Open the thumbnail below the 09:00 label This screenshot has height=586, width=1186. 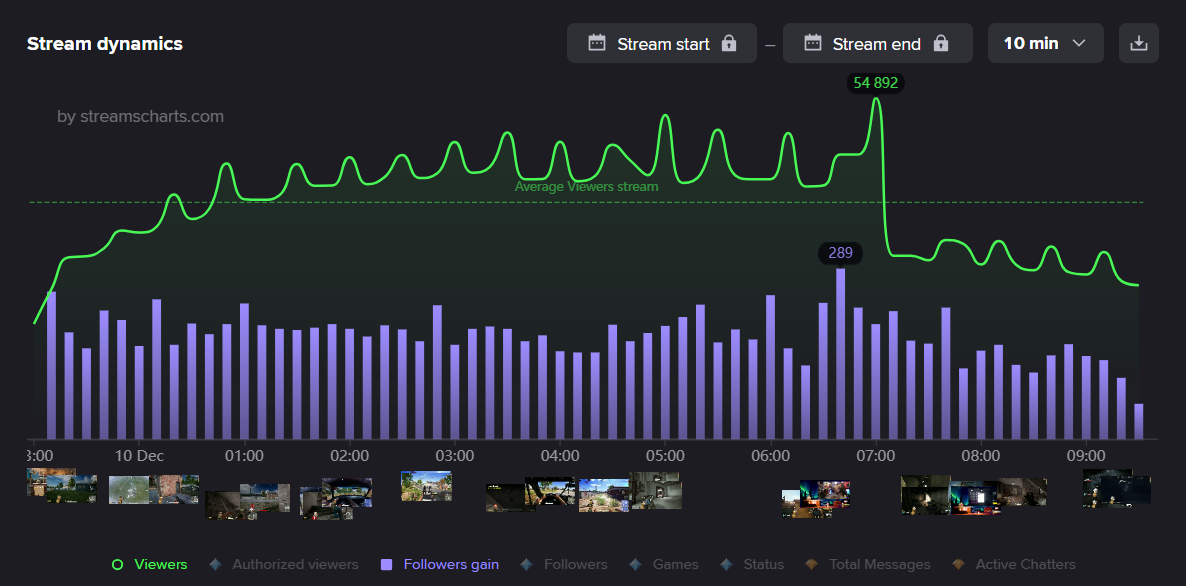pos(1116,488)
